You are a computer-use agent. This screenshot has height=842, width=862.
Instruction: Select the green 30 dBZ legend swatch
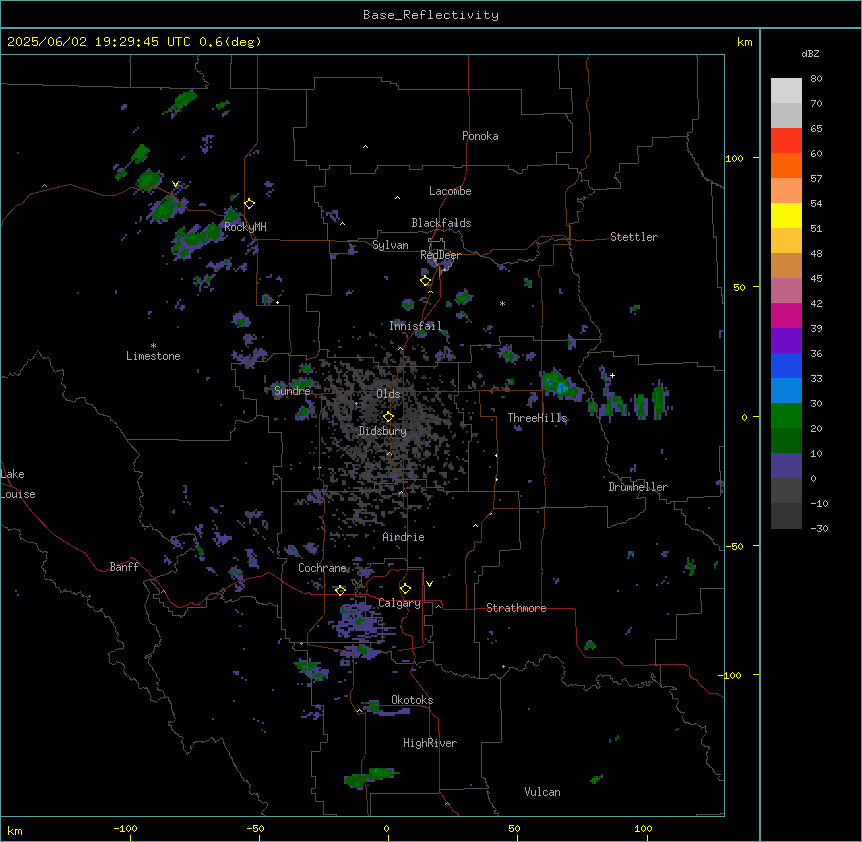pyautogui.click(x=786, y=416)
